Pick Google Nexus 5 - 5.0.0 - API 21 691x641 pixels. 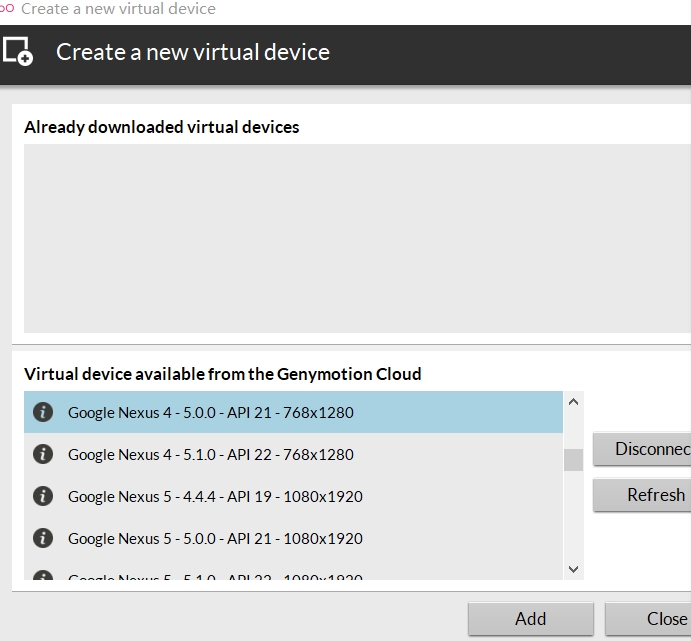point(215,538)
